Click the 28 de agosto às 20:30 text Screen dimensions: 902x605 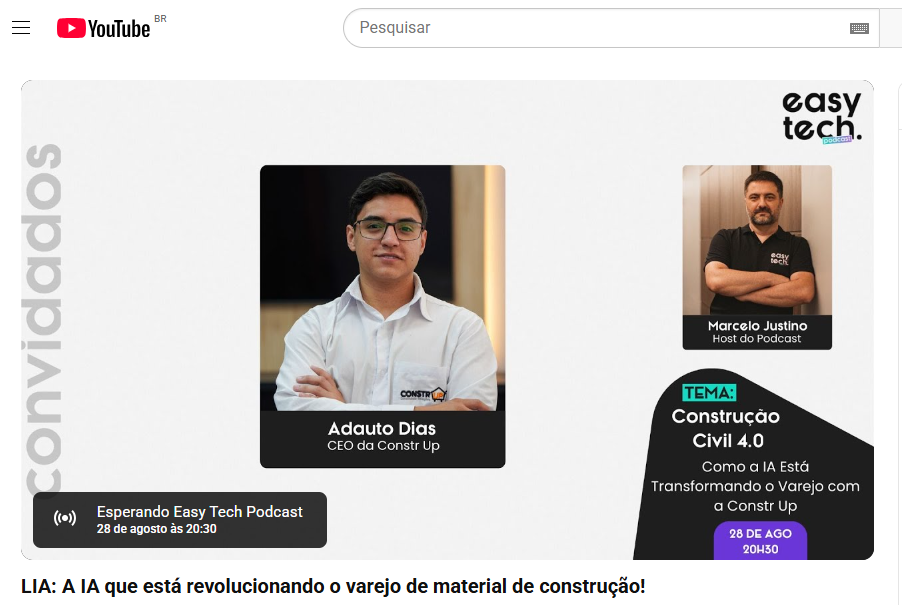tap(156, 529)
